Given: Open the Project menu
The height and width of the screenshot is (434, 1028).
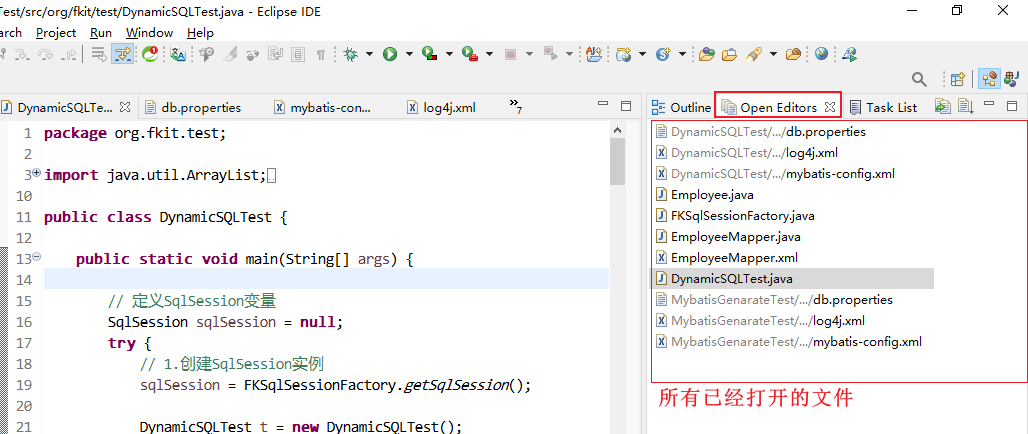Looking at the screenshot, I should [56, 33].
